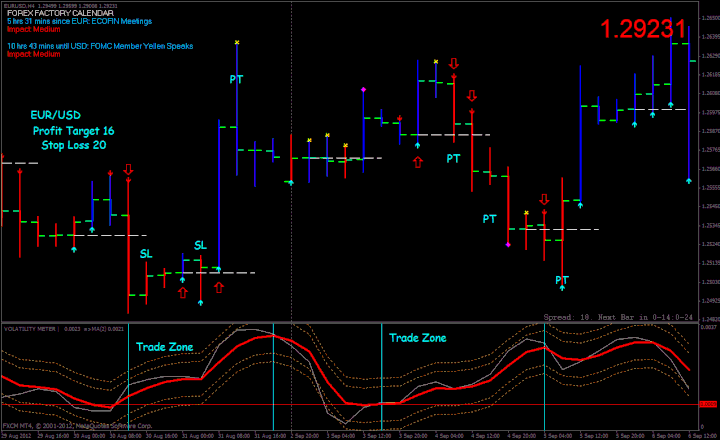Click the yellow x atop the tallest 31 Aug bar

(x=237, y=42)
